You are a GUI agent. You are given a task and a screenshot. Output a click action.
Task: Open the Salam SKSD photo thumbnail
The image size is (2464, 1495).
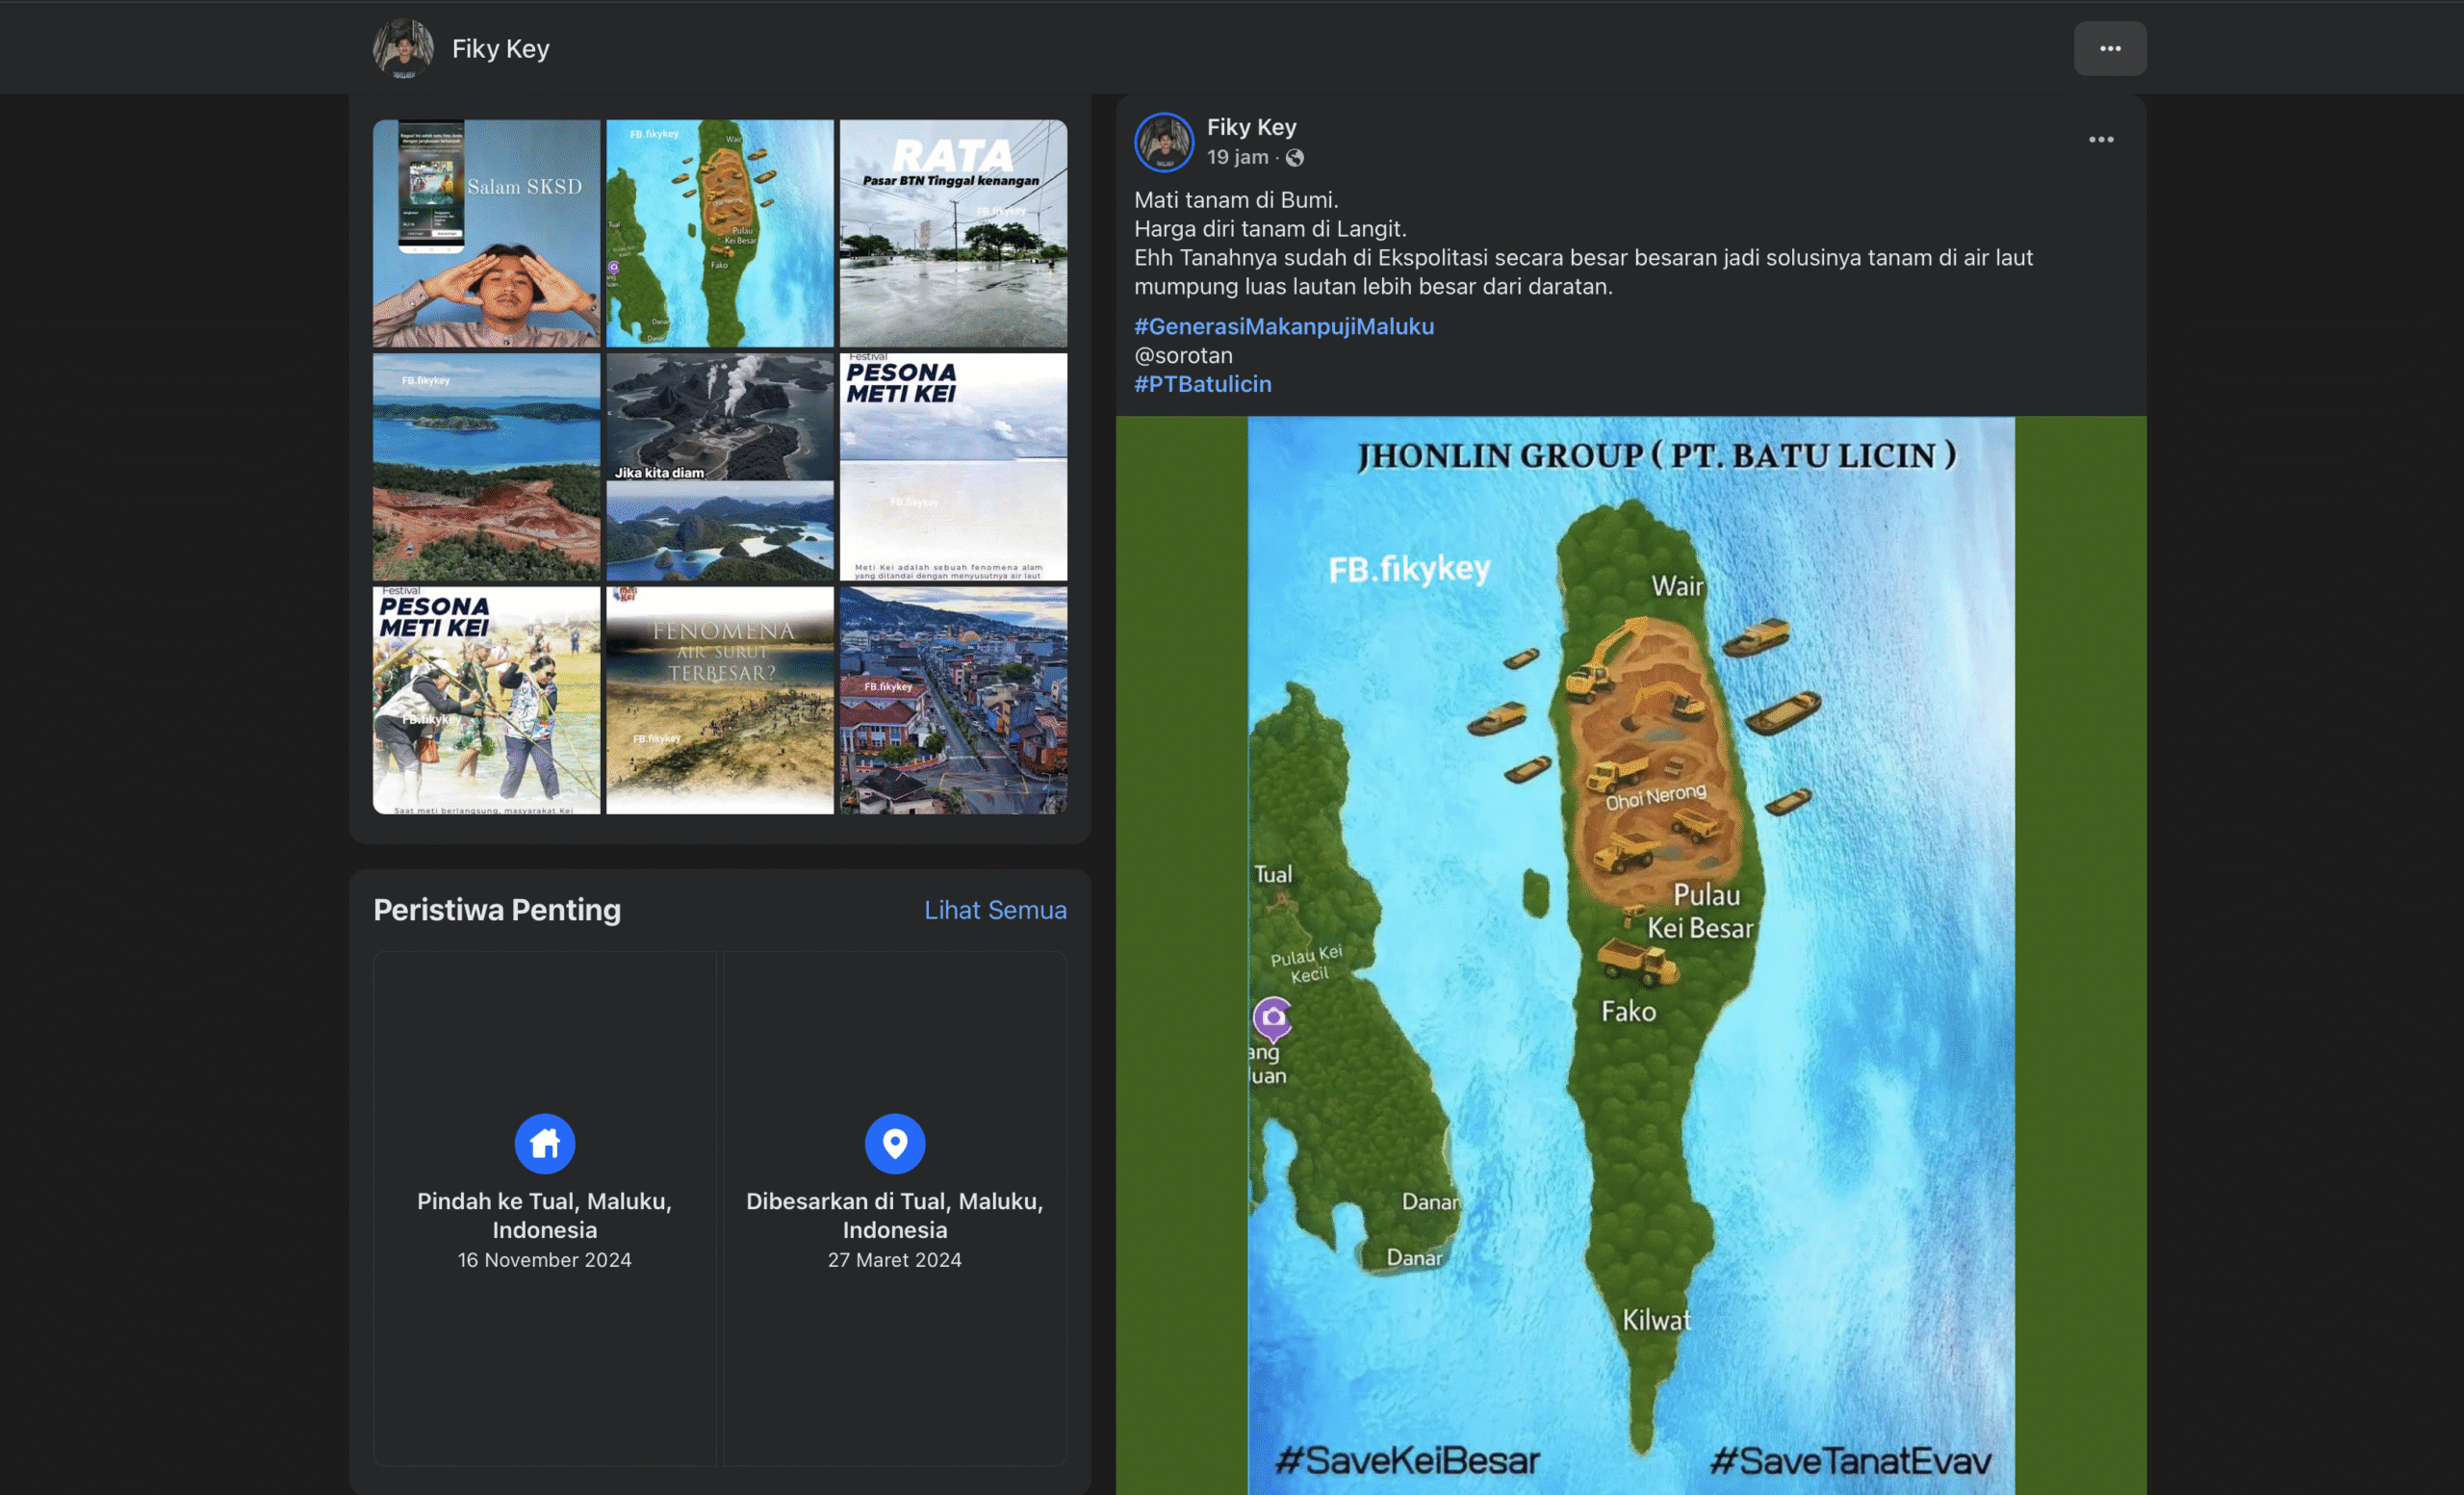tap(486, 233)
